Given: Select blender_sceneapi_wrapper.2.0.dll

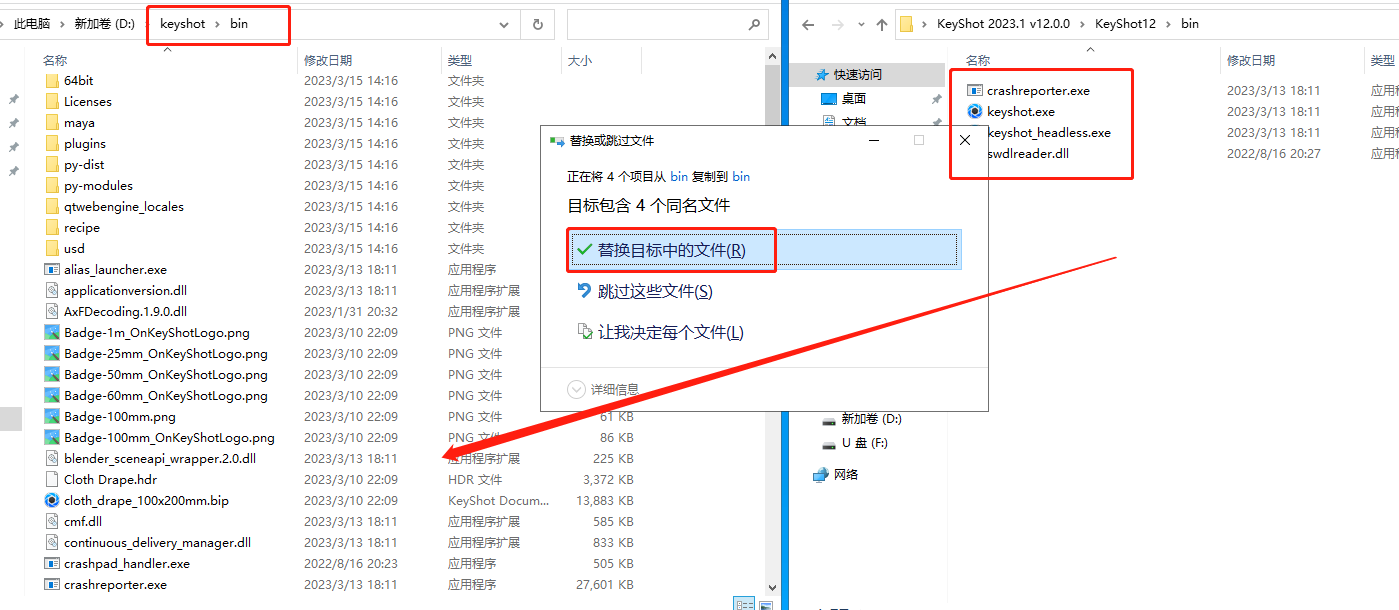Looking at the screenshot, I should [160, 458].
